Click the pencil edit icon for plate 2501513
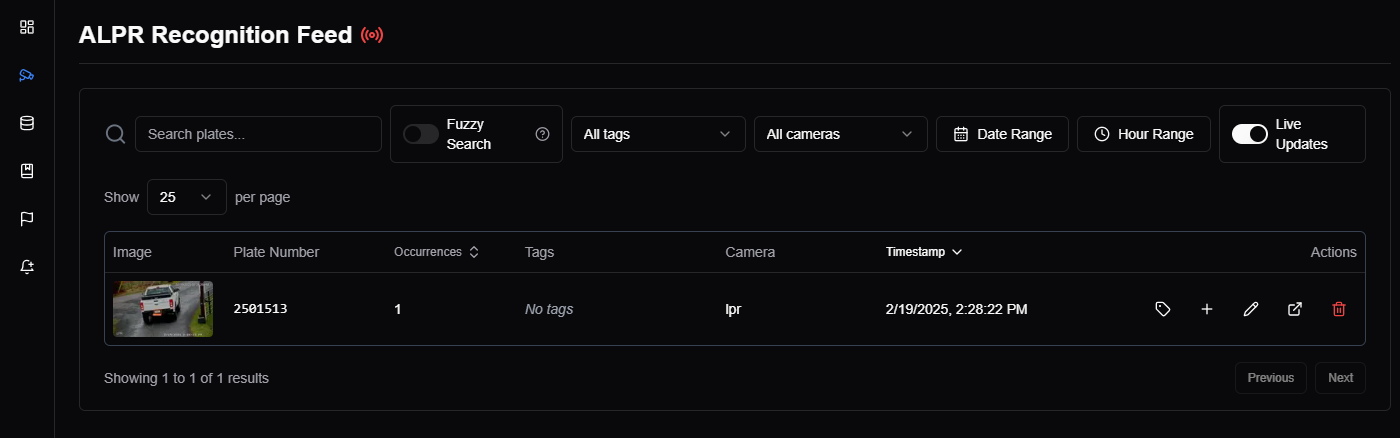This screenshot has height=438, width=1400. coord(1250,309)
